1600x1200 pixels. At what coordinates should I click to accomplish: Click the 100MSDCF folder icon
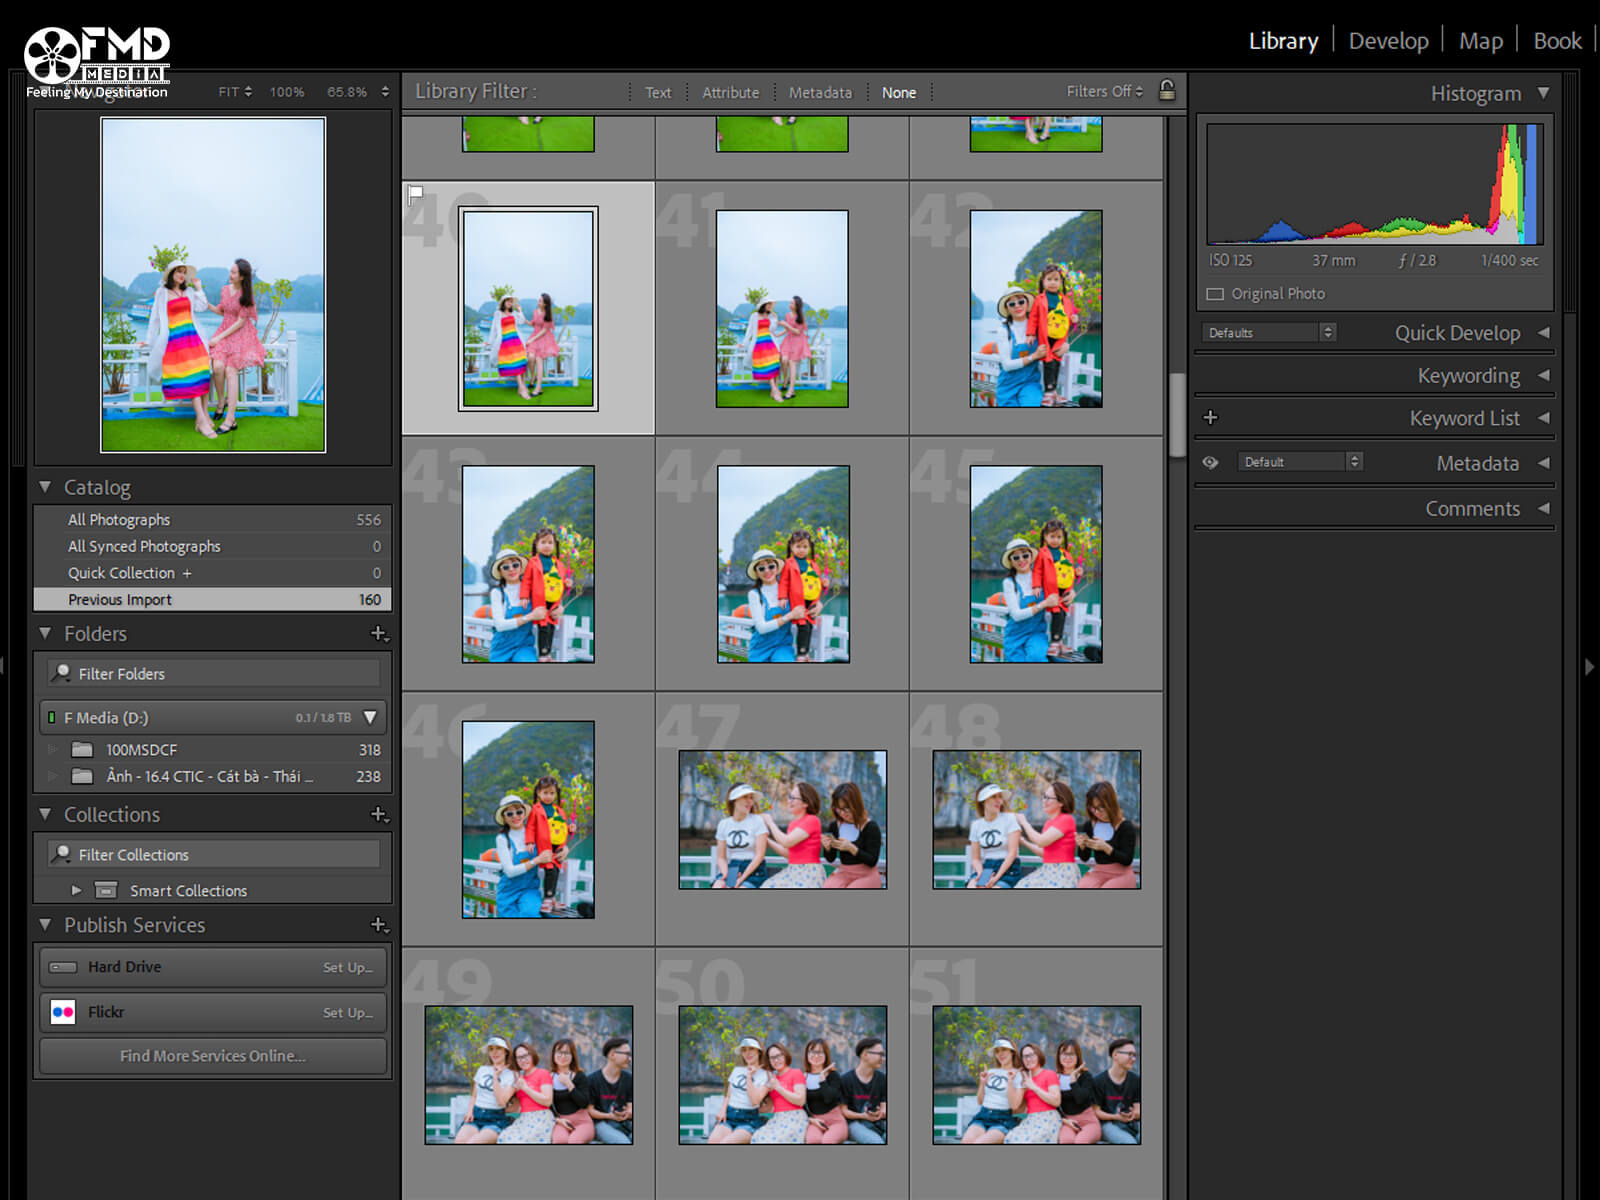[x=82, y=750]
